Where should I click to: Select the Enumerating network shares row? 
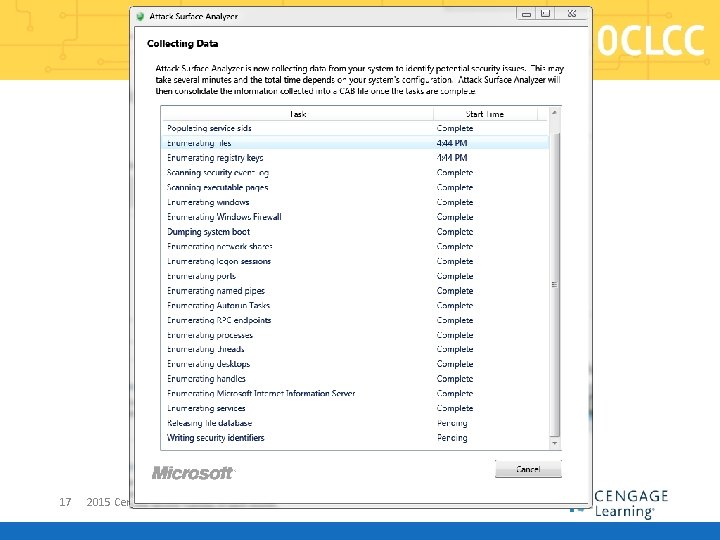(x=355, y=246)
